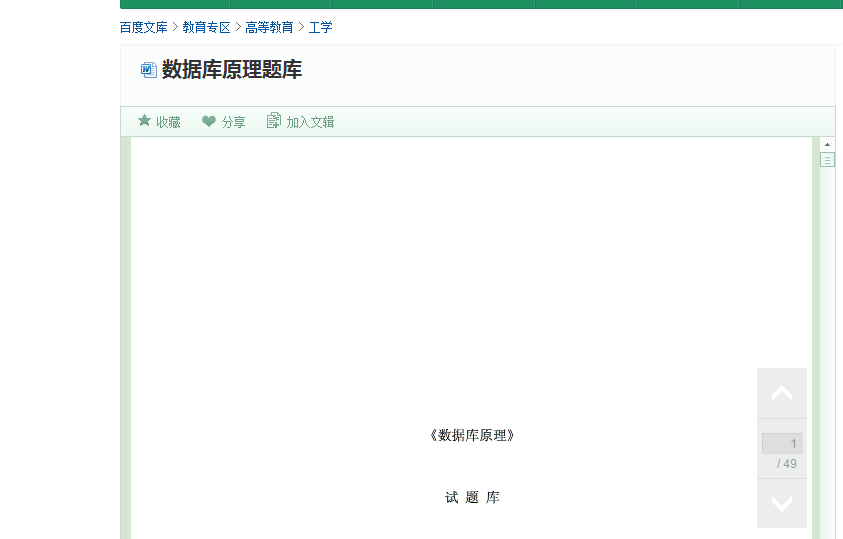Click the 《数据库原理》 heading in document
This screenshot has height=539, width=843.
tap(472, 435)
